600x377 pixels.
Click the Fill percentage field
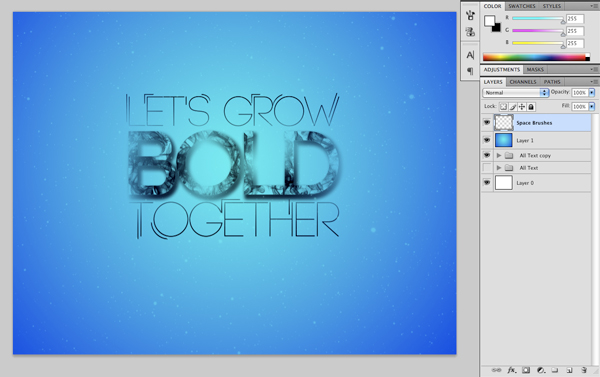point(580,107)
